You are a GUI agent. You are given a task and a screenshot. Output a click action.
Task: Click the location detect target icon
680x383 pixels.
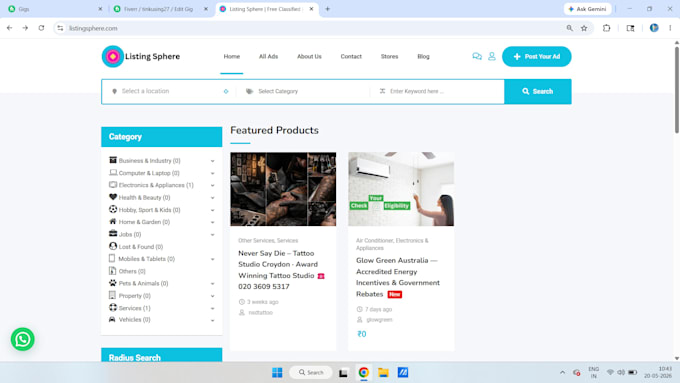226,92
